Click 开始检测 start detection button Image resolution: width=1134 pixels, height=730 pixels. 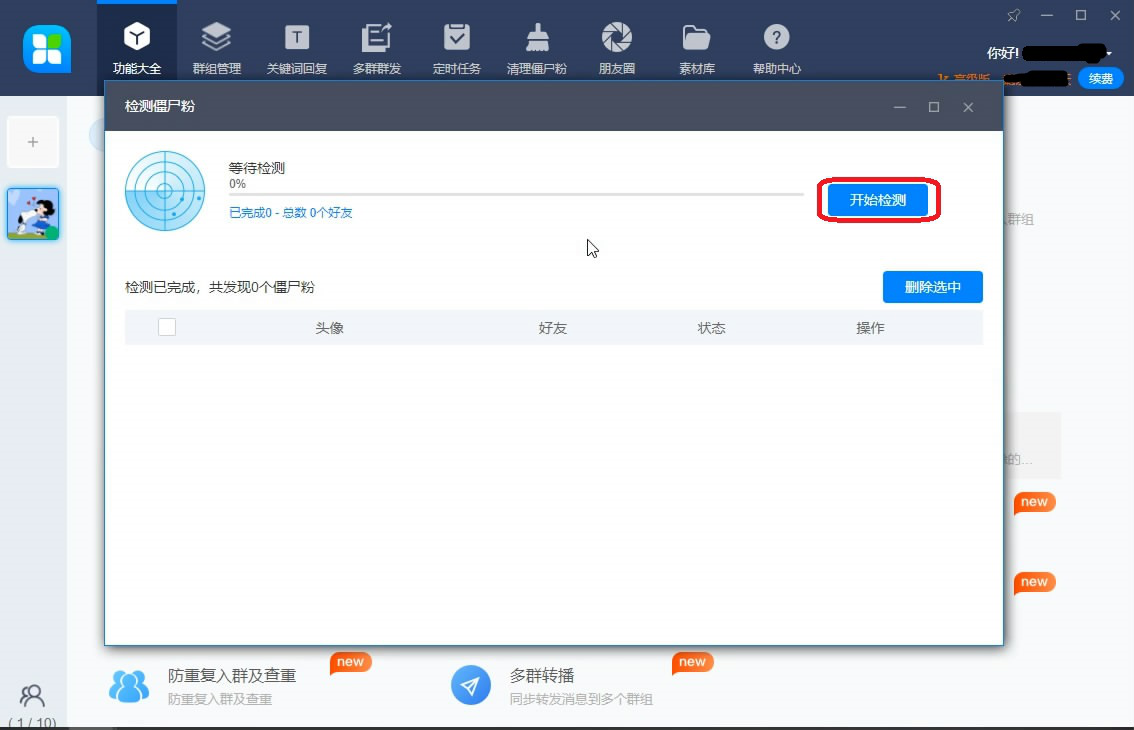coord(878,200)
